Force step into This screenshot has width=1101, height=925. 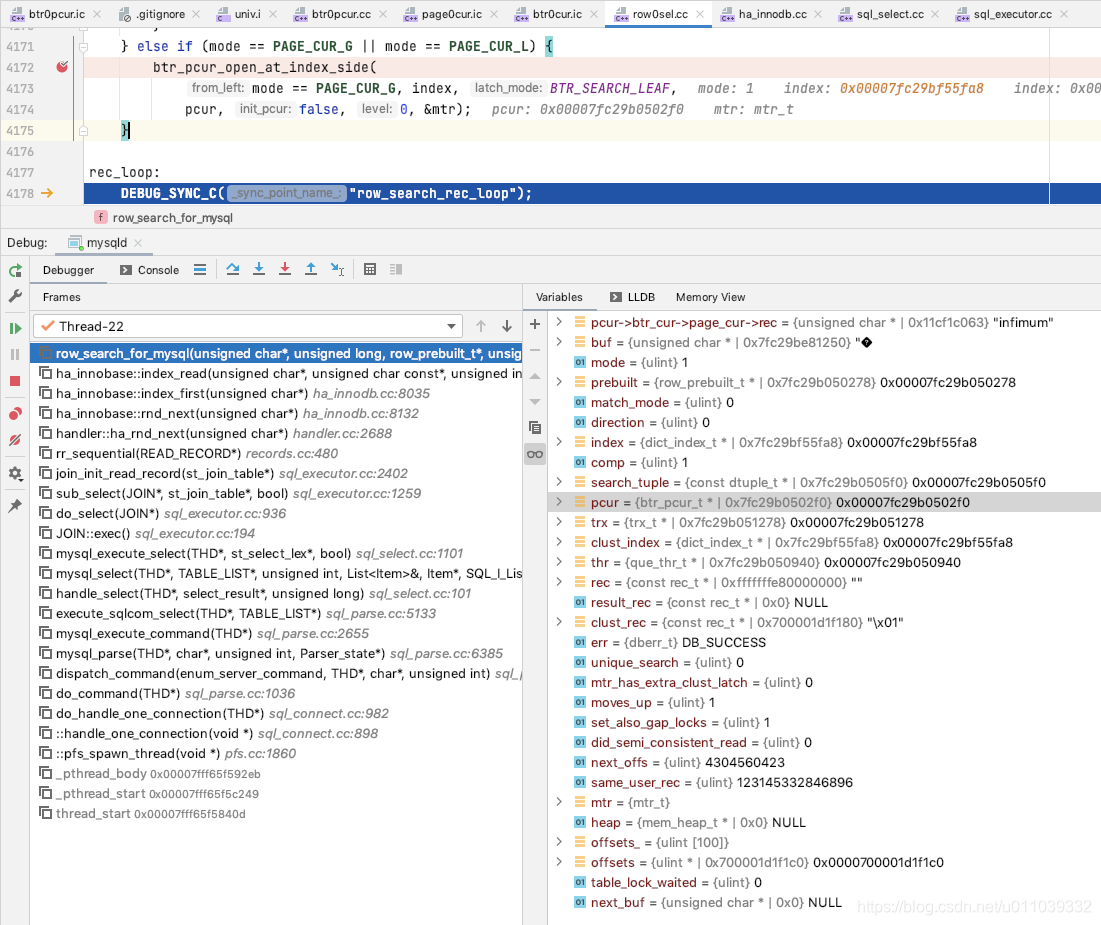[285, 270]
